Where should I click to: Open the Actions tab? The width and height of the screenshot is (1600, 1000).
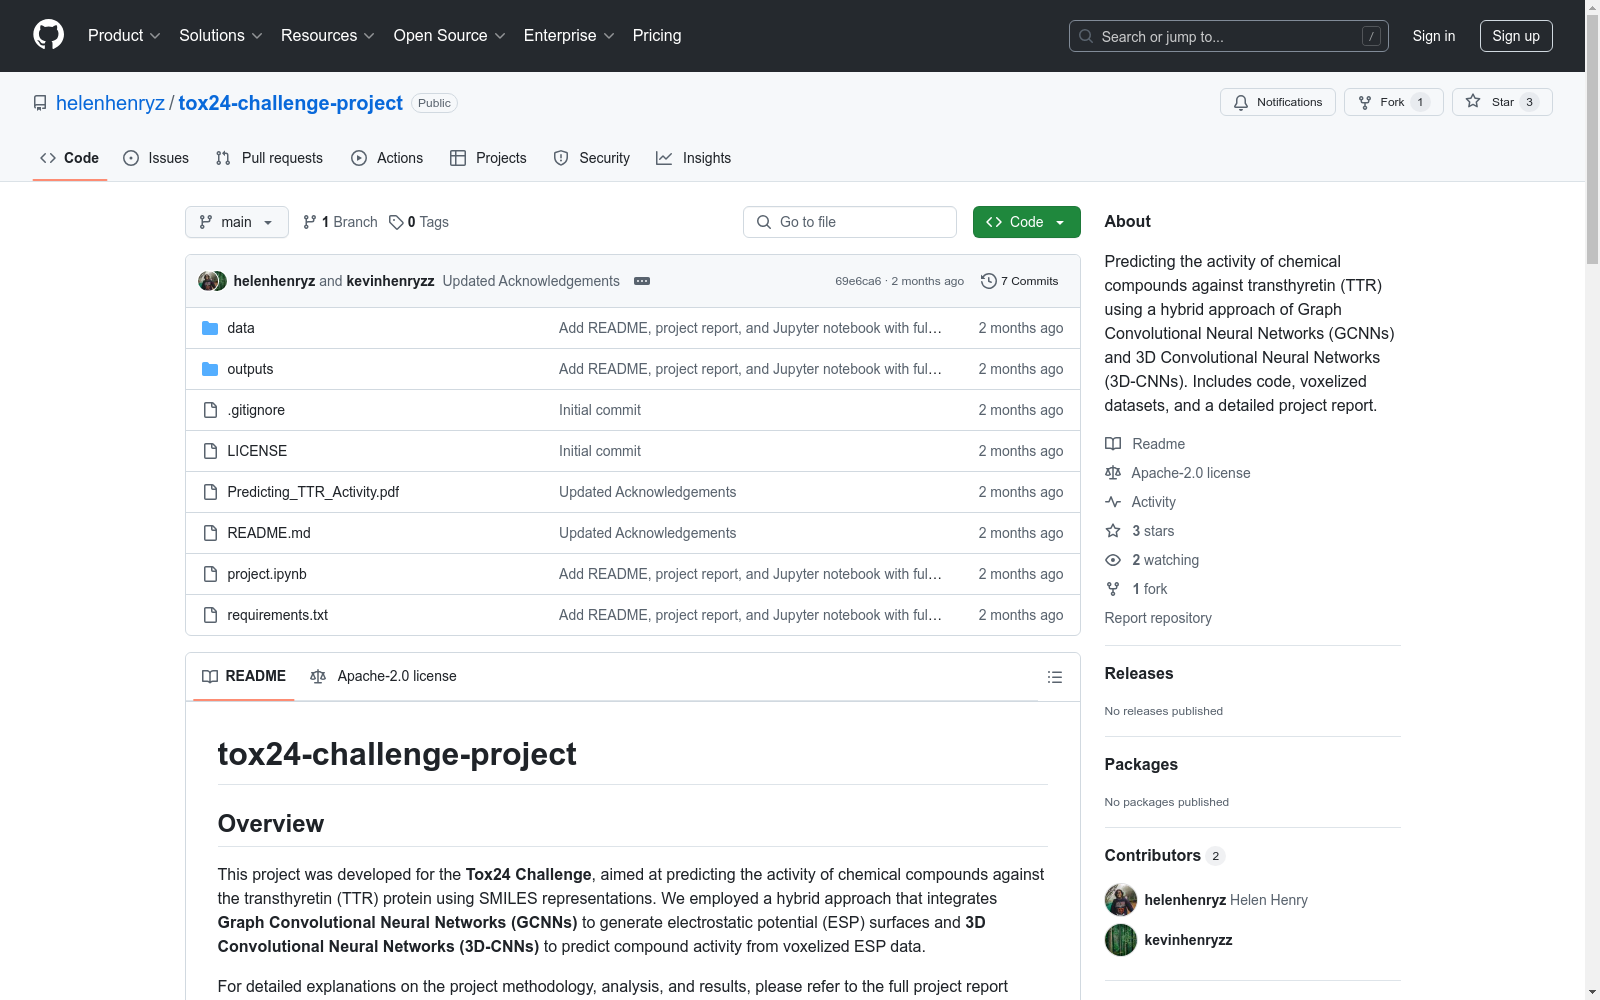387,158
